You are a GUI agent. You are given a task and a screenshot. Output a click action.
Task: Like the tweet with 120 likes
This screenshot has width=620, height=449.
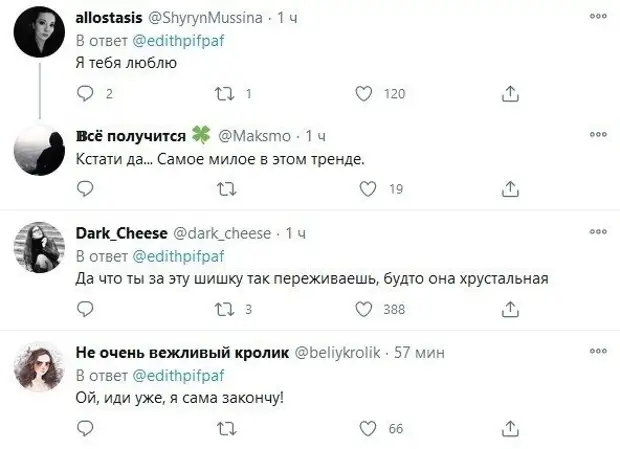click(x=366, y=94)
